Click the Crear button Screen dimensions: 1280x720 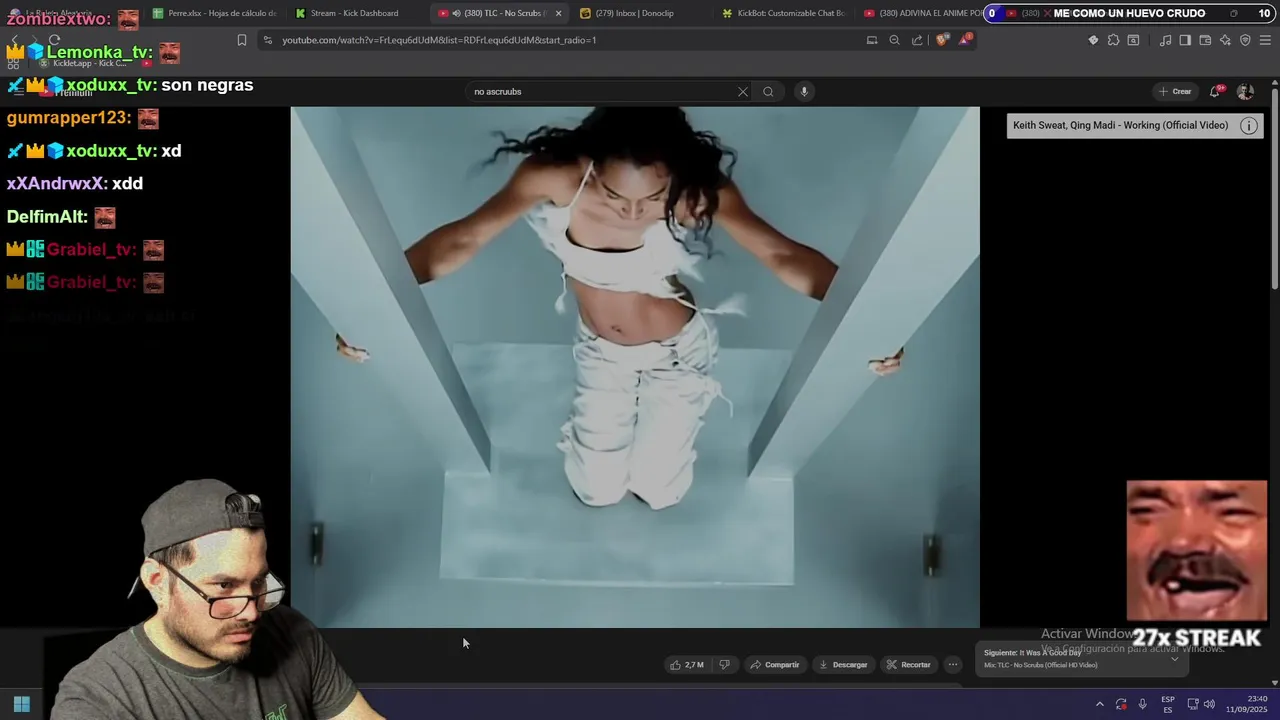[x=1175, y=91]
